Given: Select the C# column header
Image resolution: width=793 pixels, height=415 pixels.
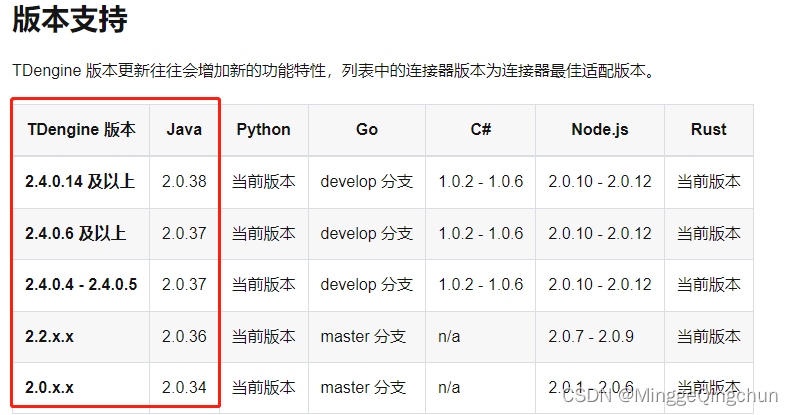Looking at the screenshot, I should tap(480, 129).
